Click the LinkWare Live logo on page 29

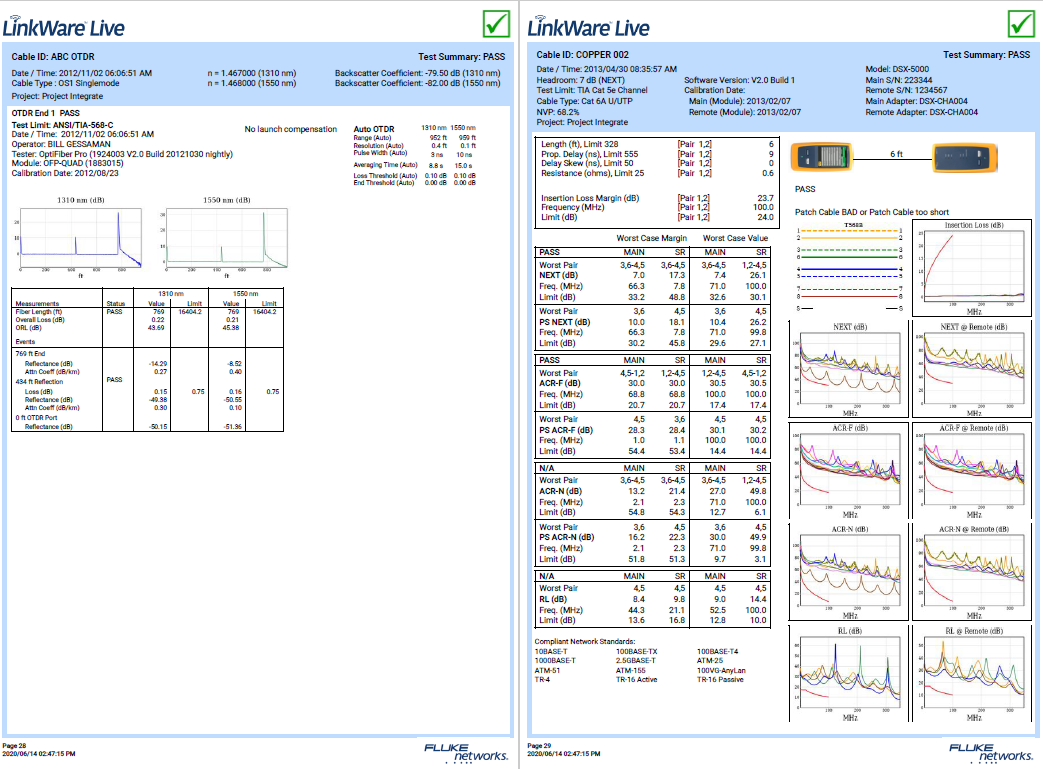click(x=589, y=27)
